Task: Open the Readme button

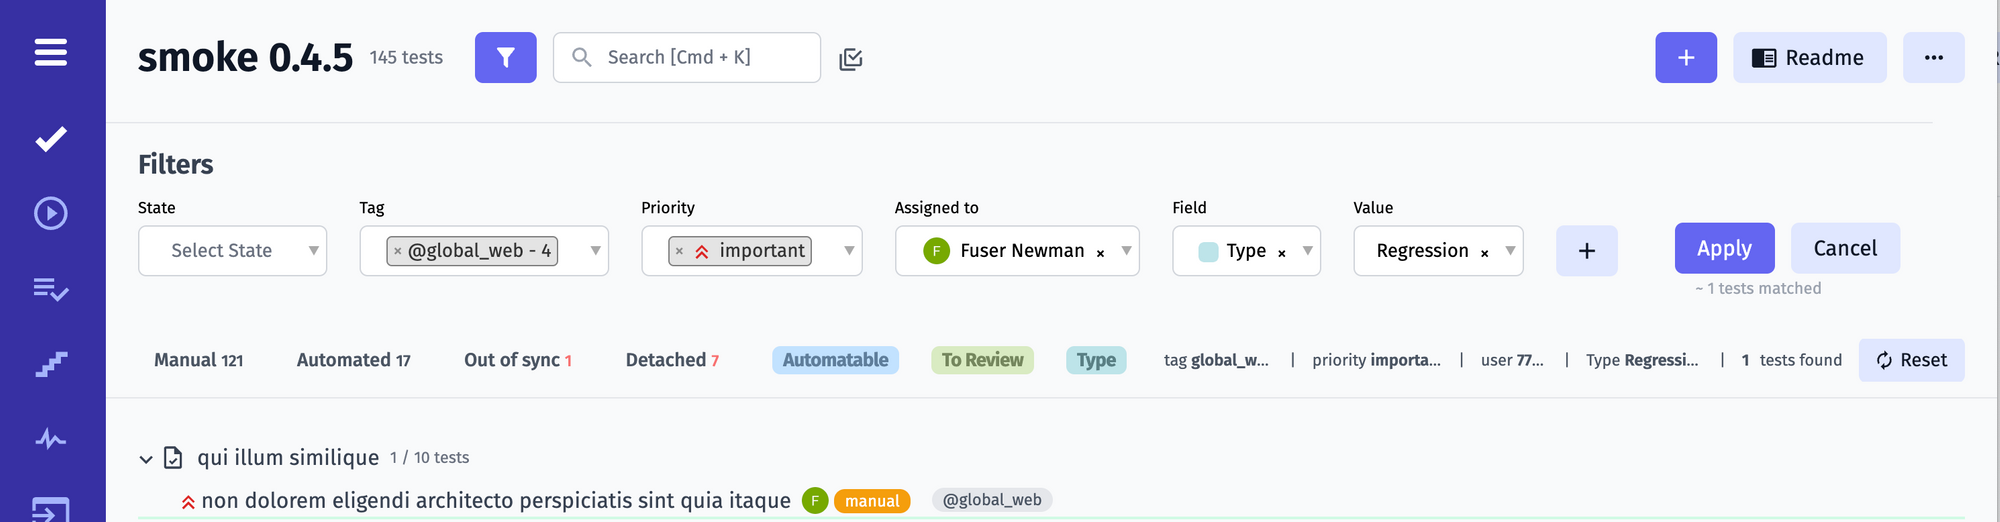Action: pos(1810,57)
